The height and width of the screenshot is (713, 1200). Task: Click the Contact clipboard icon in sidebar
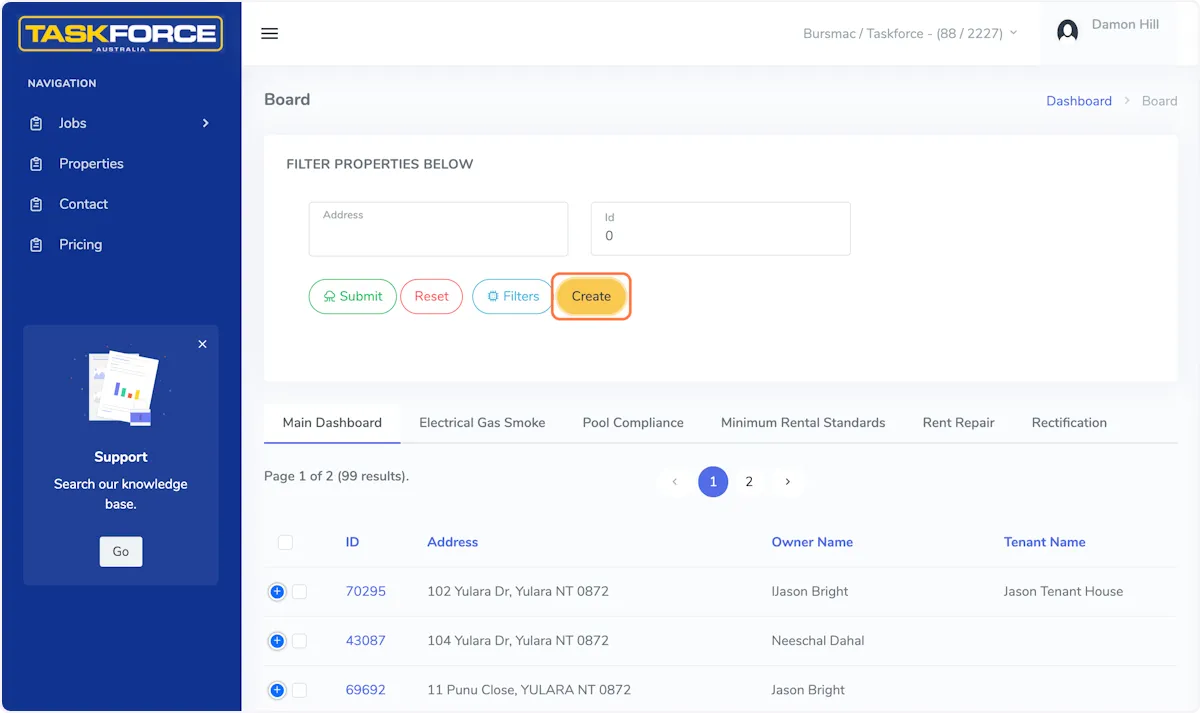coord(37,204)
